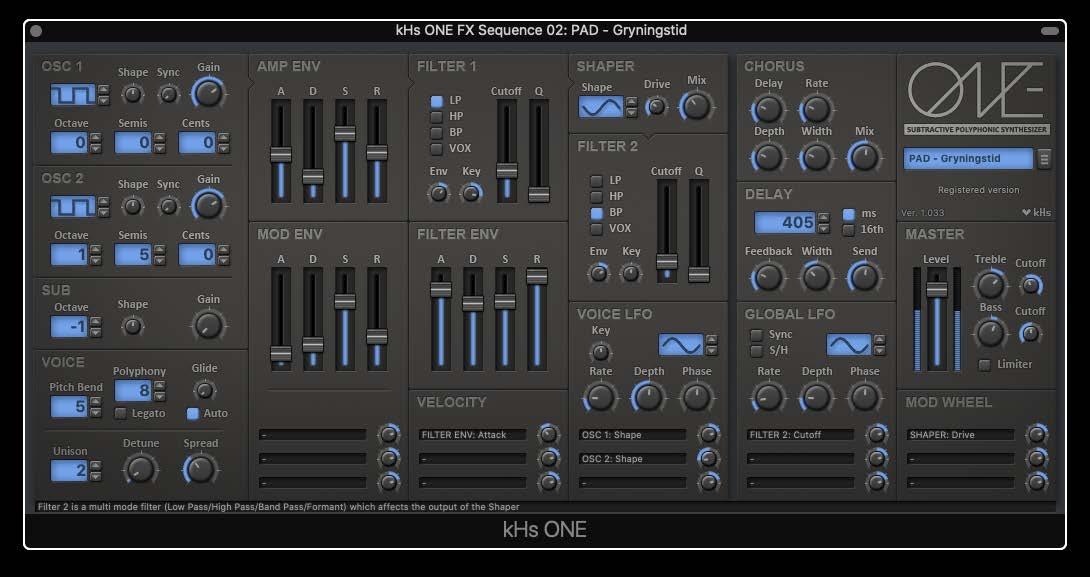Click the OSC 2 Sync knob

[168, 206]
